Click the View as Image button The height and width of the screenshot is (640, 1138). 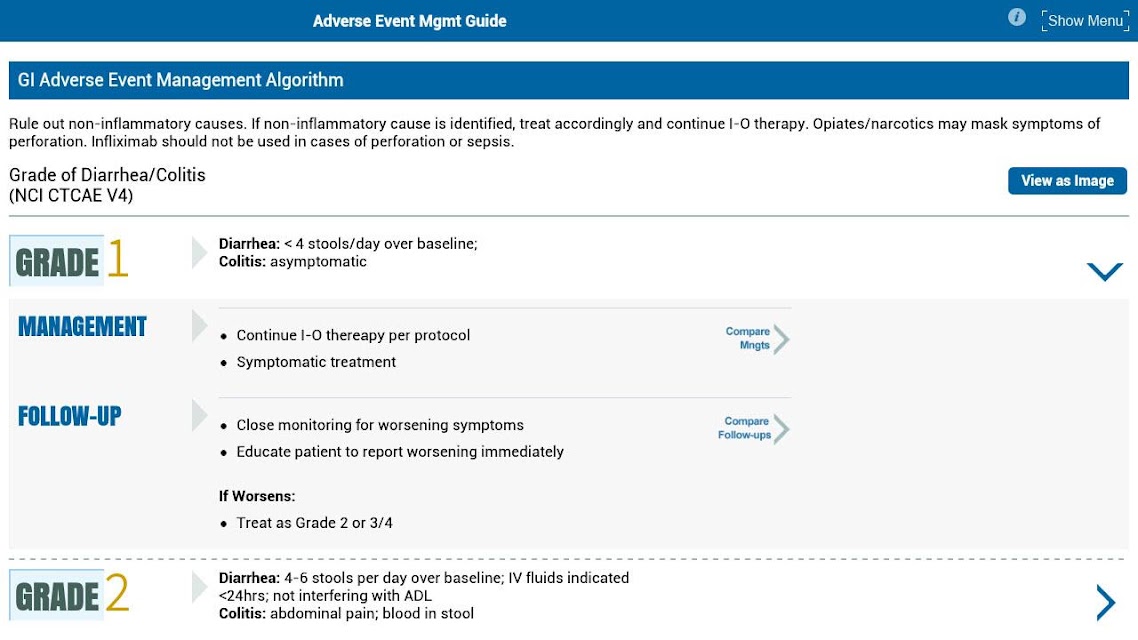point(1067,181)
